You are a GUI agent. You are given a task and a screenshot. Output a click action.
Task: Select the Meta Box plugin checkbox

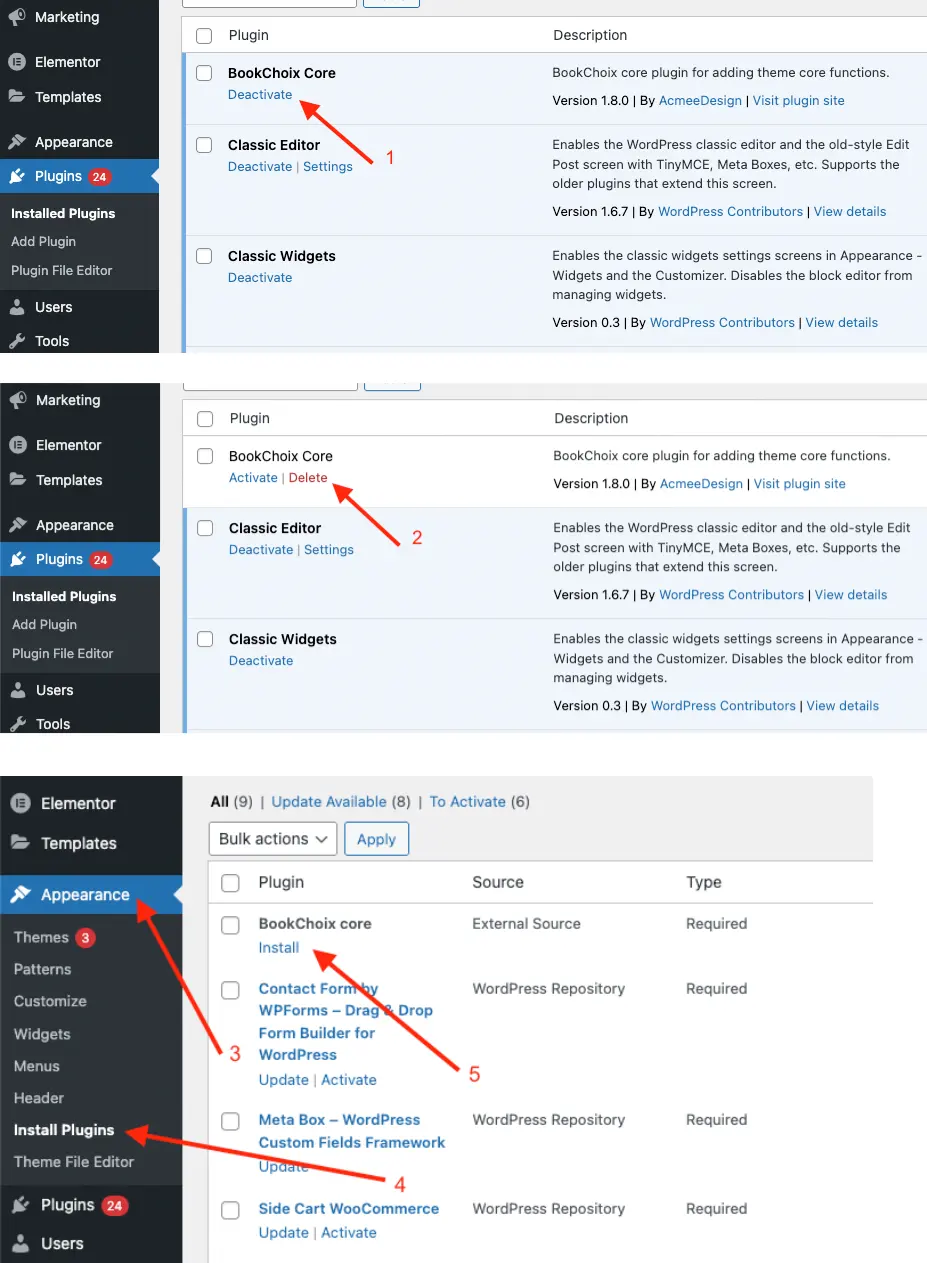click(231, 1121)
